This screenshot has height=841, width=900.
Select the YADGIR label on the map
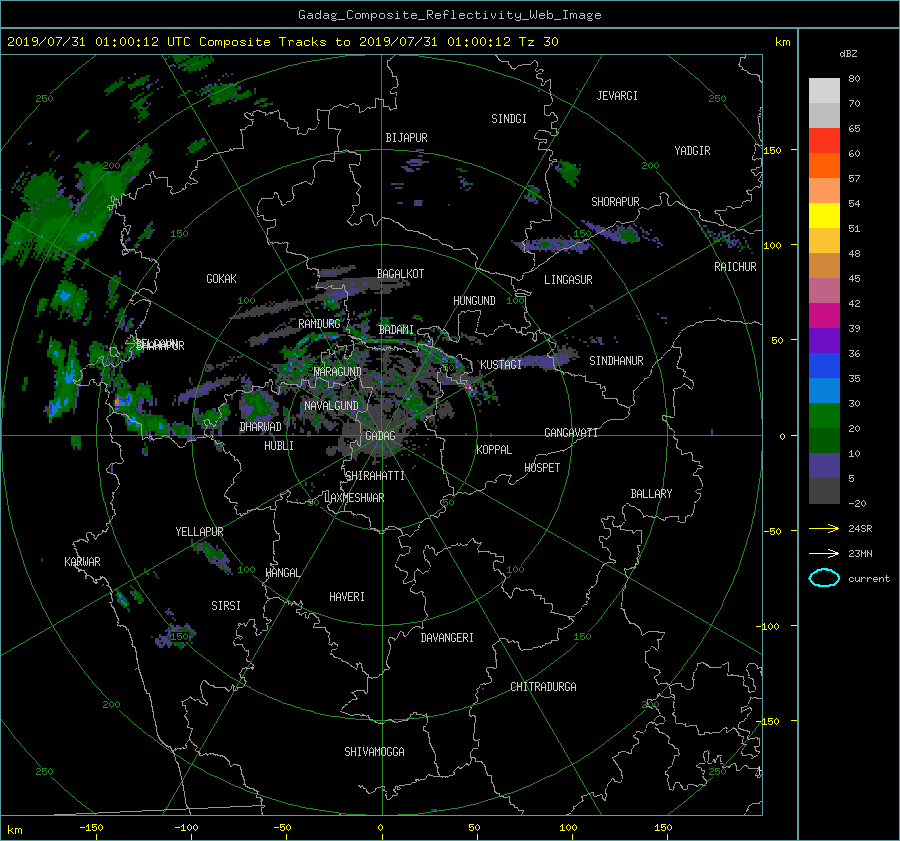[x=692, y=151]
